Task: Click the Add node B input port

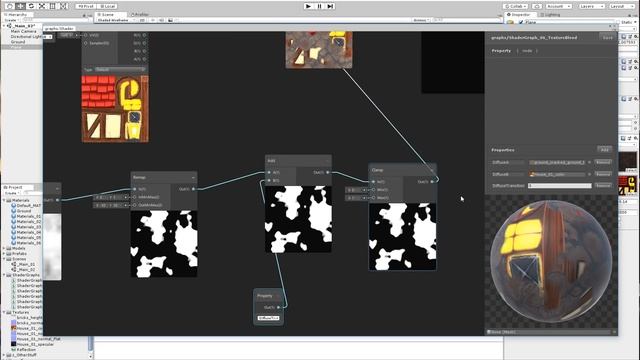Action: (269, 180)
